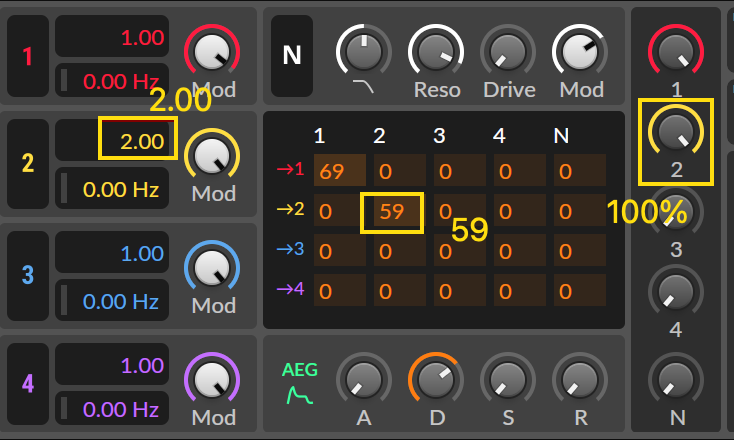Click operator 2 yellow 0.00 Hz offset field

tap(112, 188)
